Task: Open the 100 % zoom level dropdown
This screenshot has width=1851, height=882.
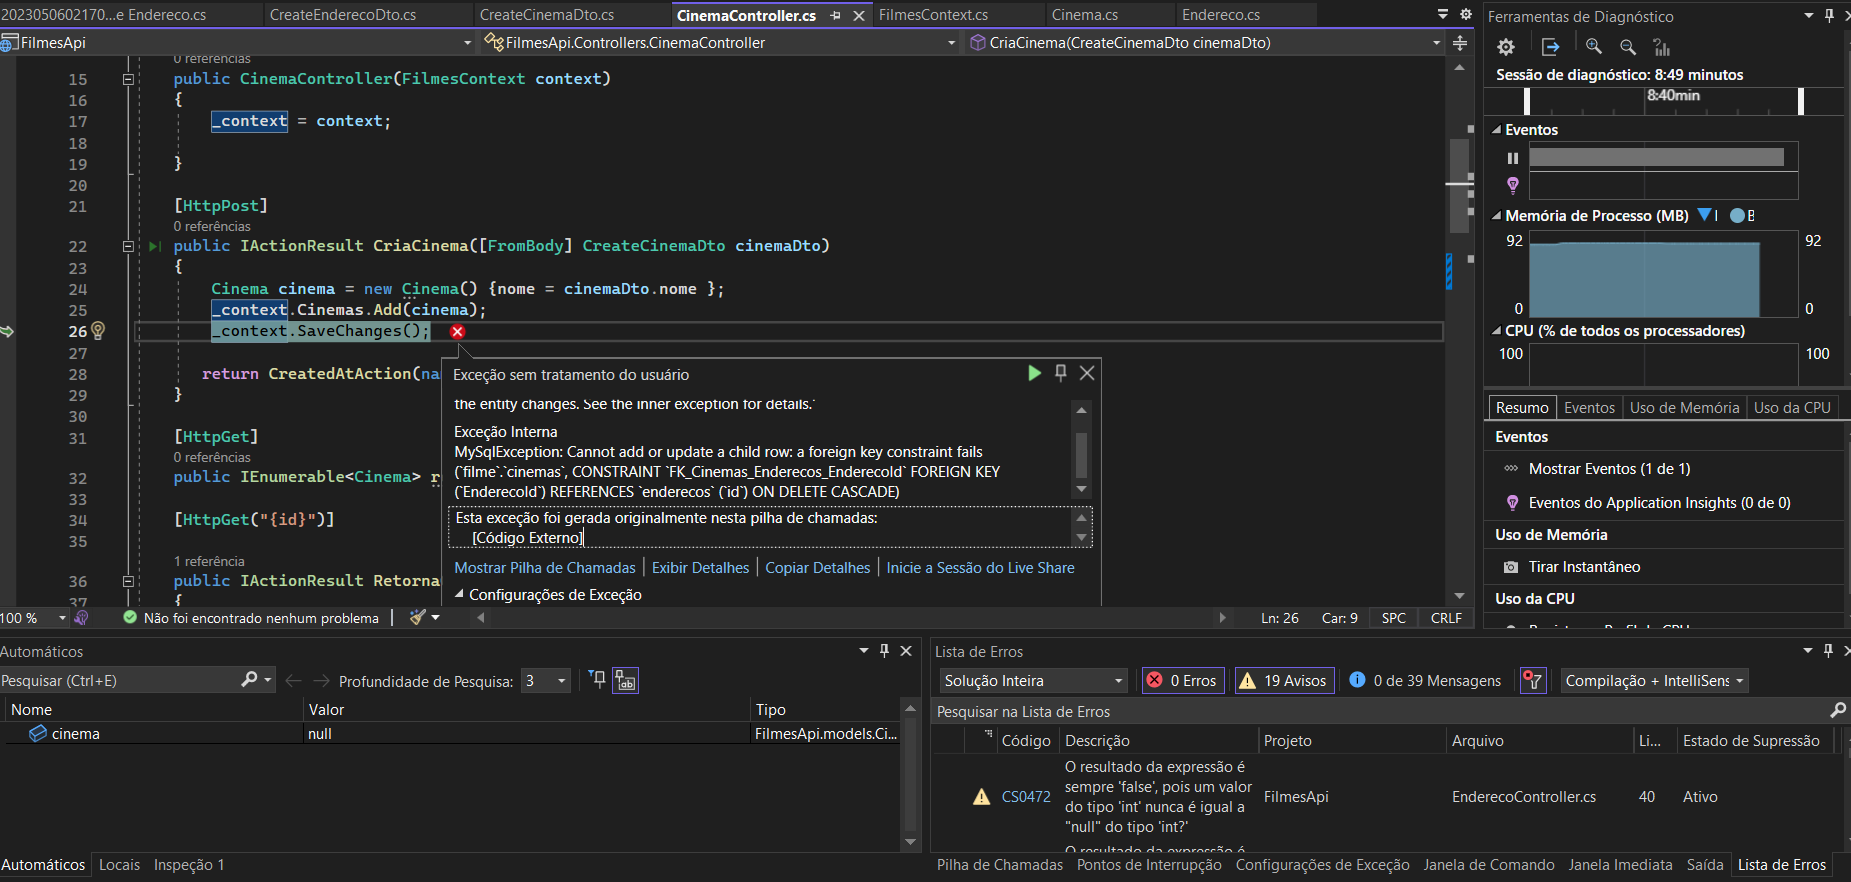Action: pyautogui.click(x=62, y=618)
